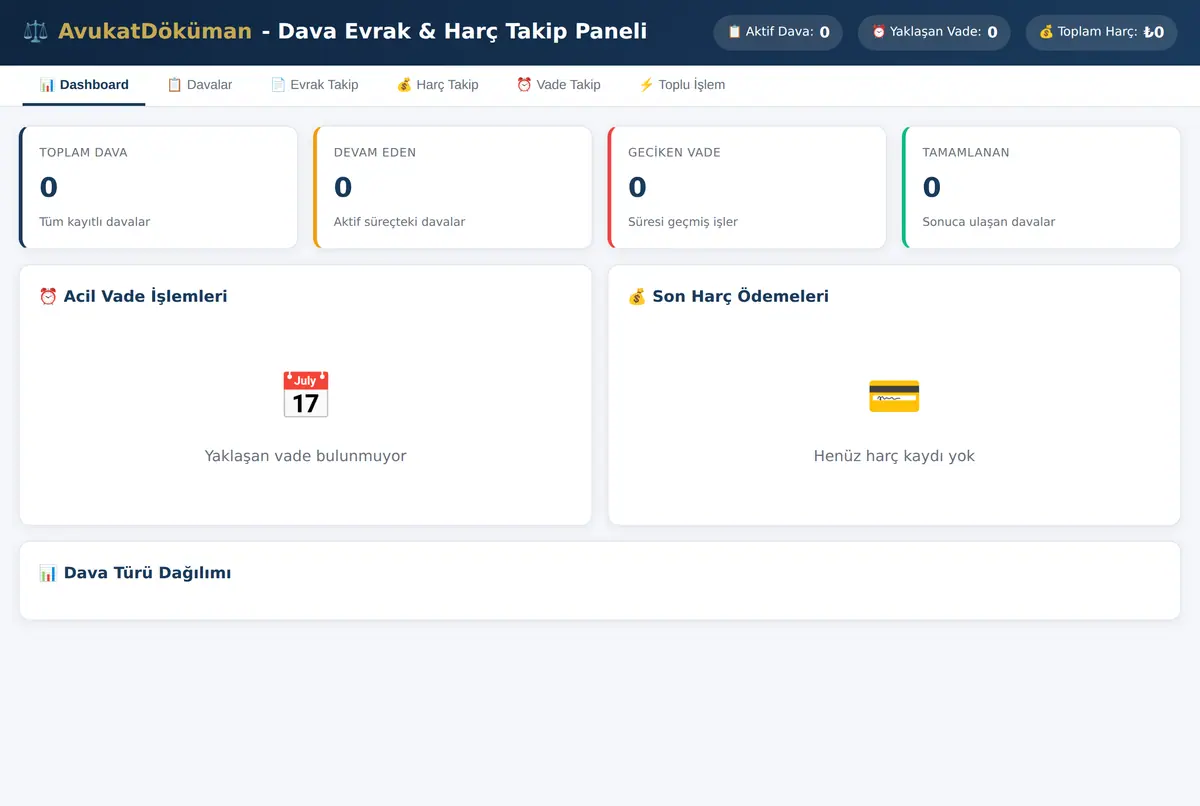Select the Dashboard tab
Image resolution: width=1200 pixels, height=806 pixels.
point(84,85)
